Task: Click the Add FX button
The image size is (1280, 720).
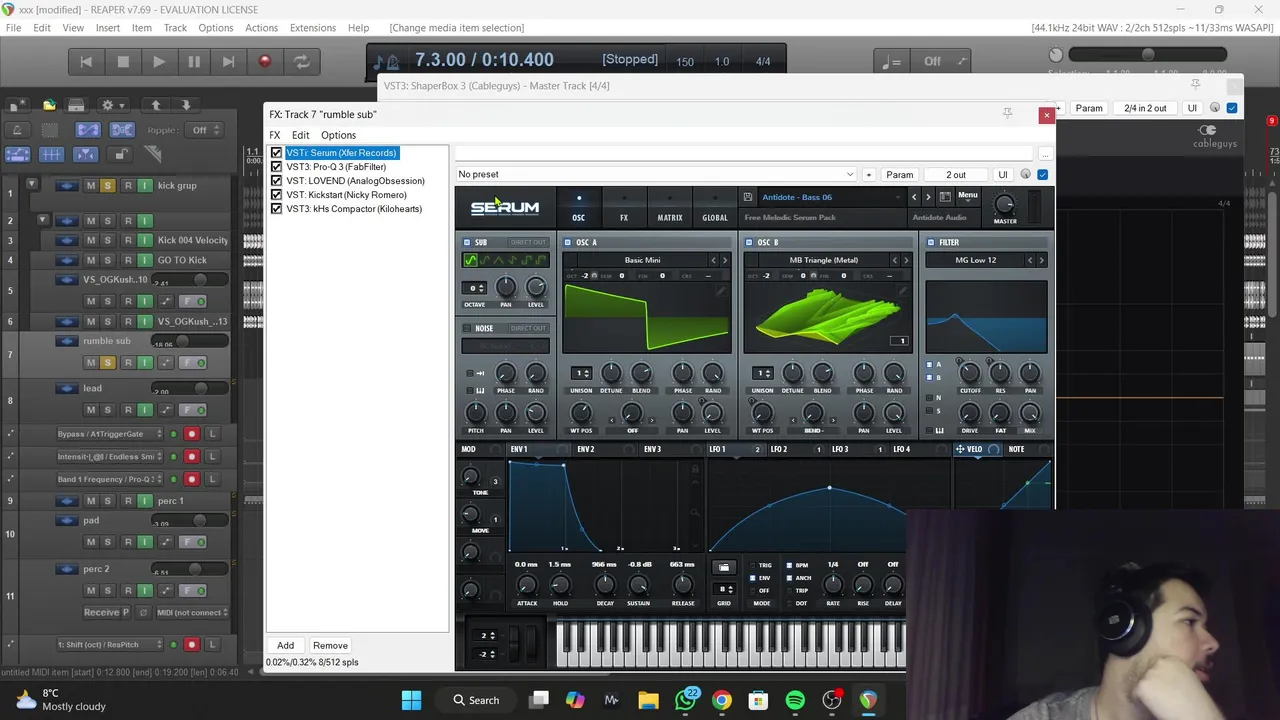Action: click(x=285, y=645)
